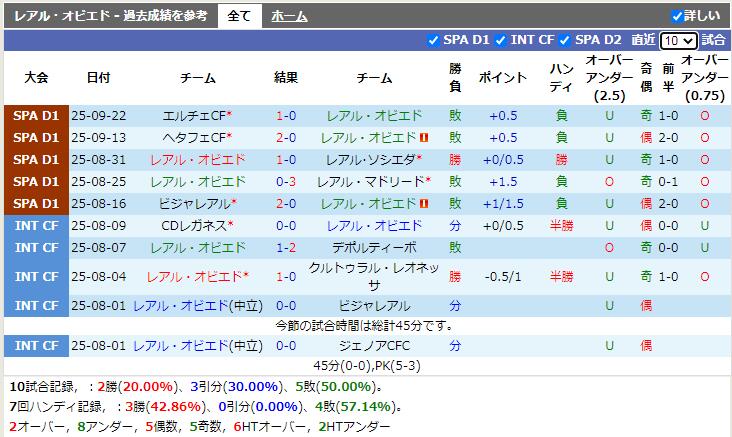Click オーバーアンダー (2.5) column header
The image size is (732, 437).
pyautogui.click(x=609, y=78)
